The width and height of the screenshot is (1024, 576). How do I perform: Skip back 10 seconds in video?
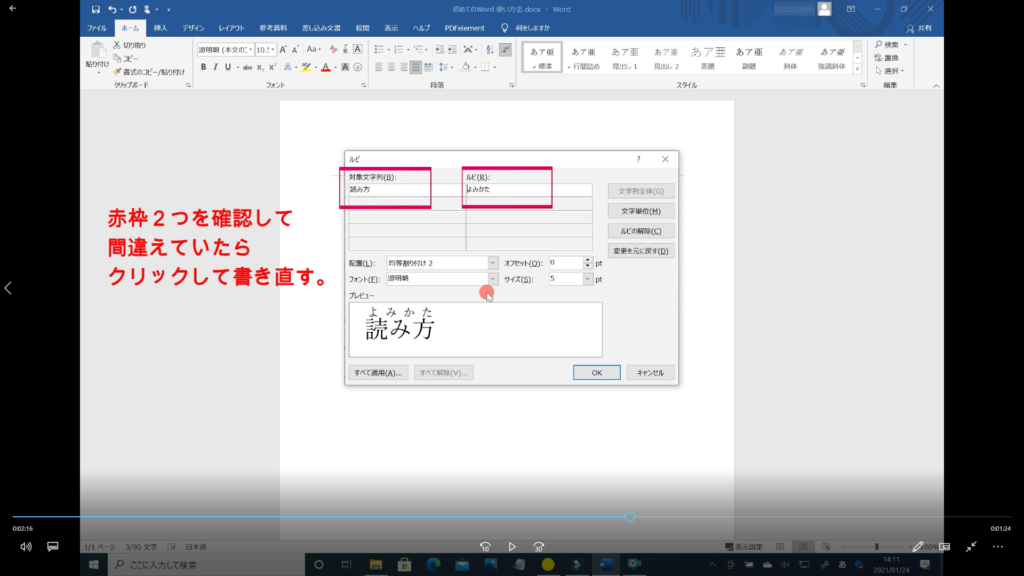[x=485, y=547]
